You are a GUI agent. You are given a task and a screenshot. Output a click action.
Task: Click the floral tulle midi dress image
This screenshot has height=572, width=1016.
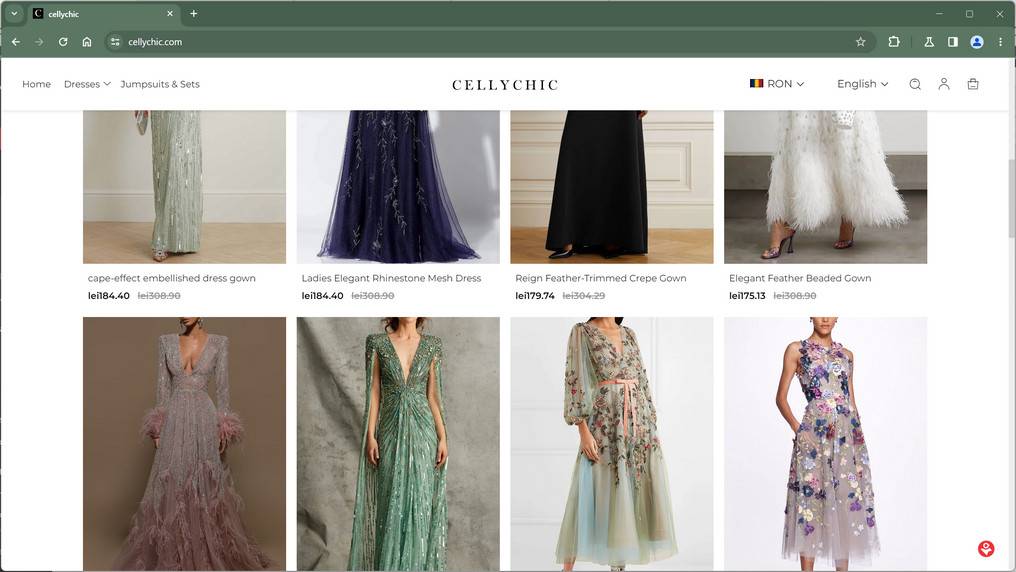[612, 444]
